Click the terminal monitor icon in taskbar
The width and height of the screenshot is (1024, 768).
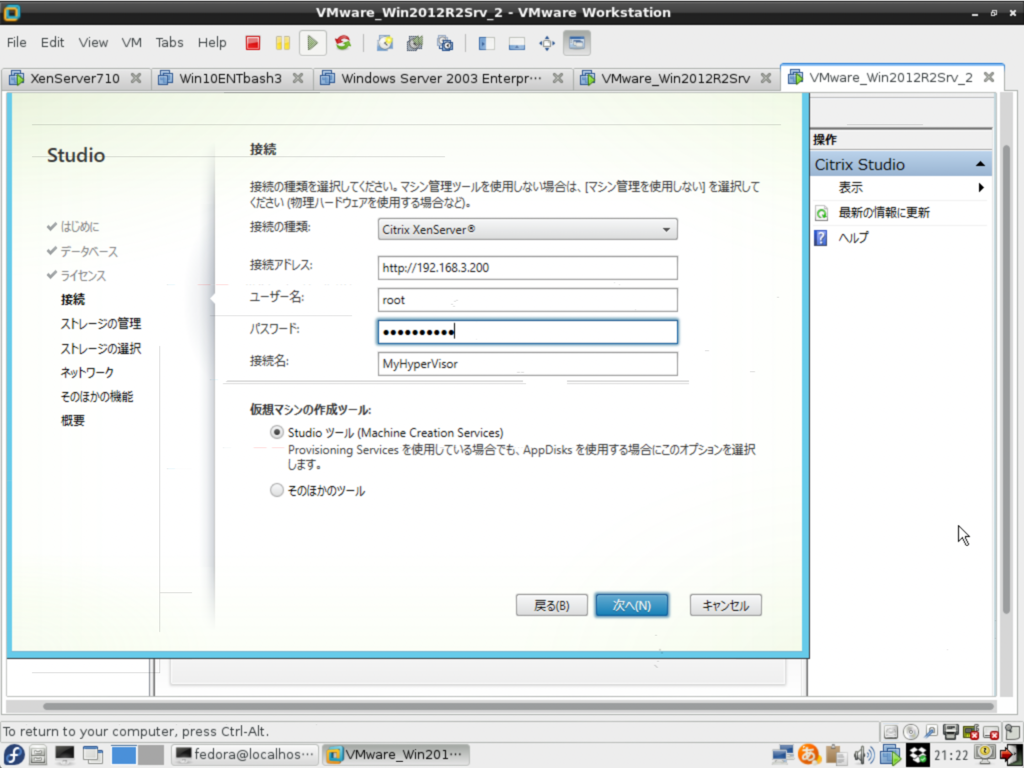pyautogui.click(x=65, y=755)
